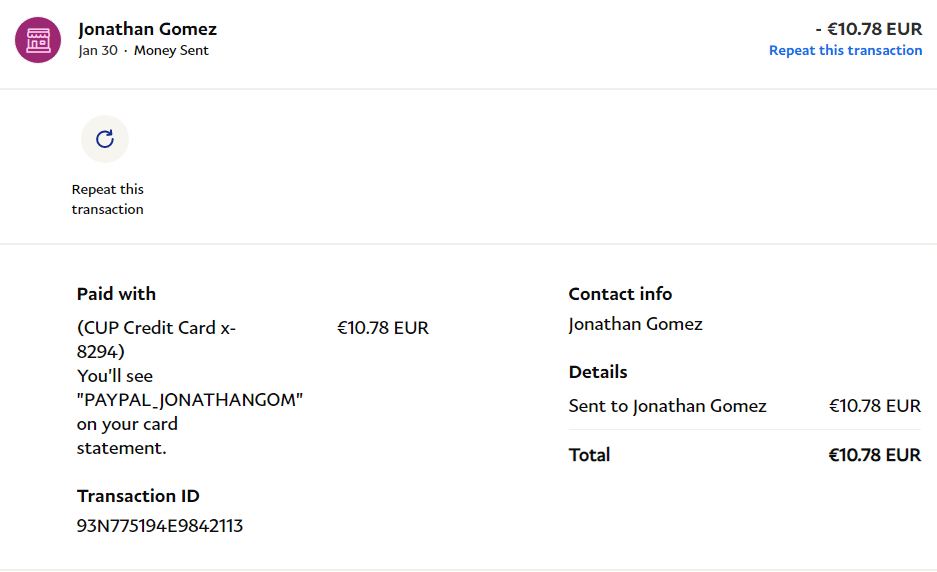Click the Repeat this transaction label below the icon

tap(107, 199)
